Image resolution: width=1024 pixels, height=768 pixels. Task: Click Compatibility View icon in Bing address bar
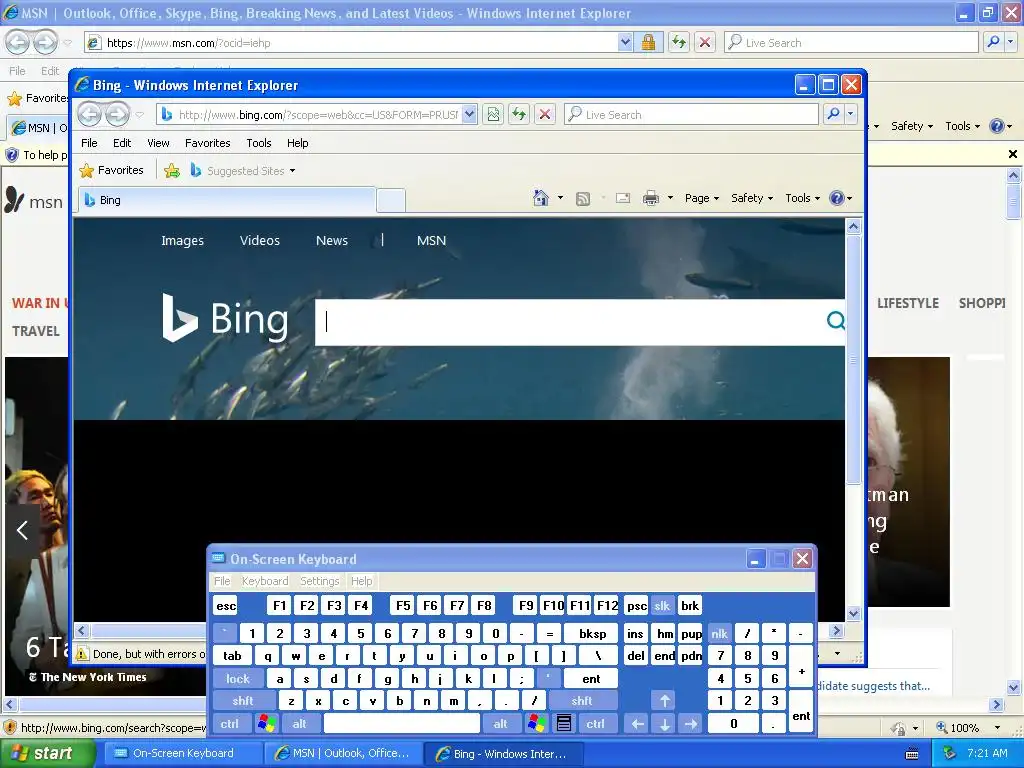click(x=493, y=115)
